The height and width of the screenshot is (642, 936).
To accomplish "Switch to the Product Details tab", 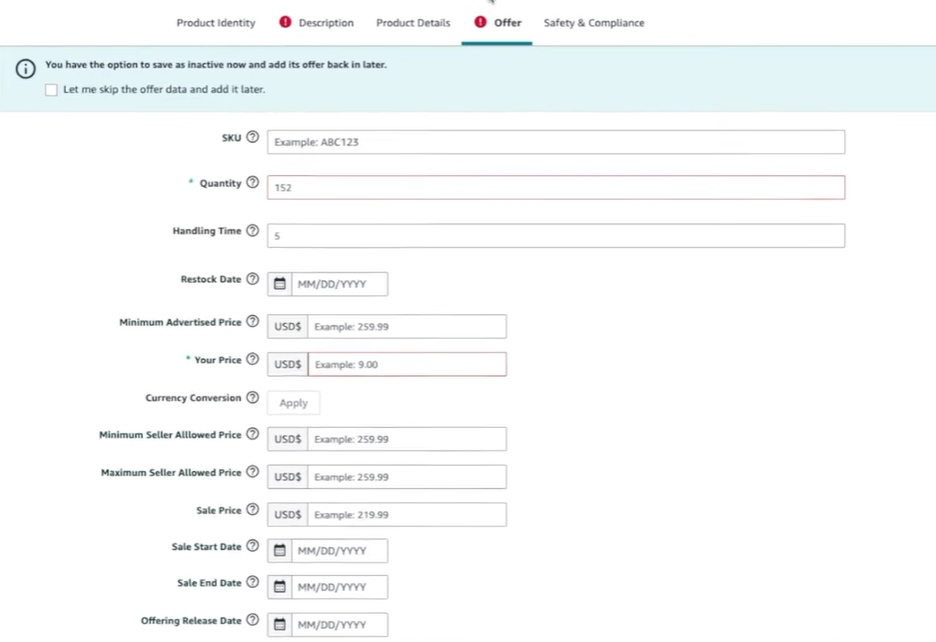I will [413, 23].
